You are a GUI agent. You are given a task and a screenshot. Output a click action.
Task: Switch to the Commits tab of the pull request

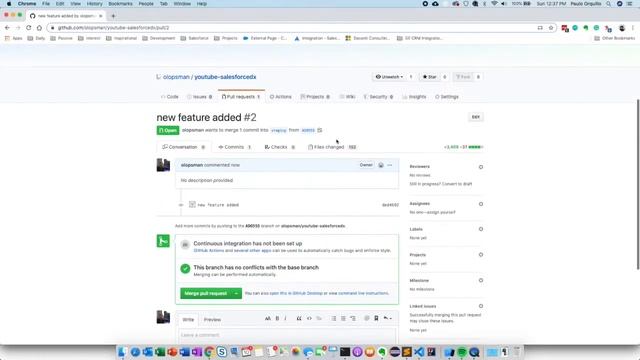[x=234, y=147]
